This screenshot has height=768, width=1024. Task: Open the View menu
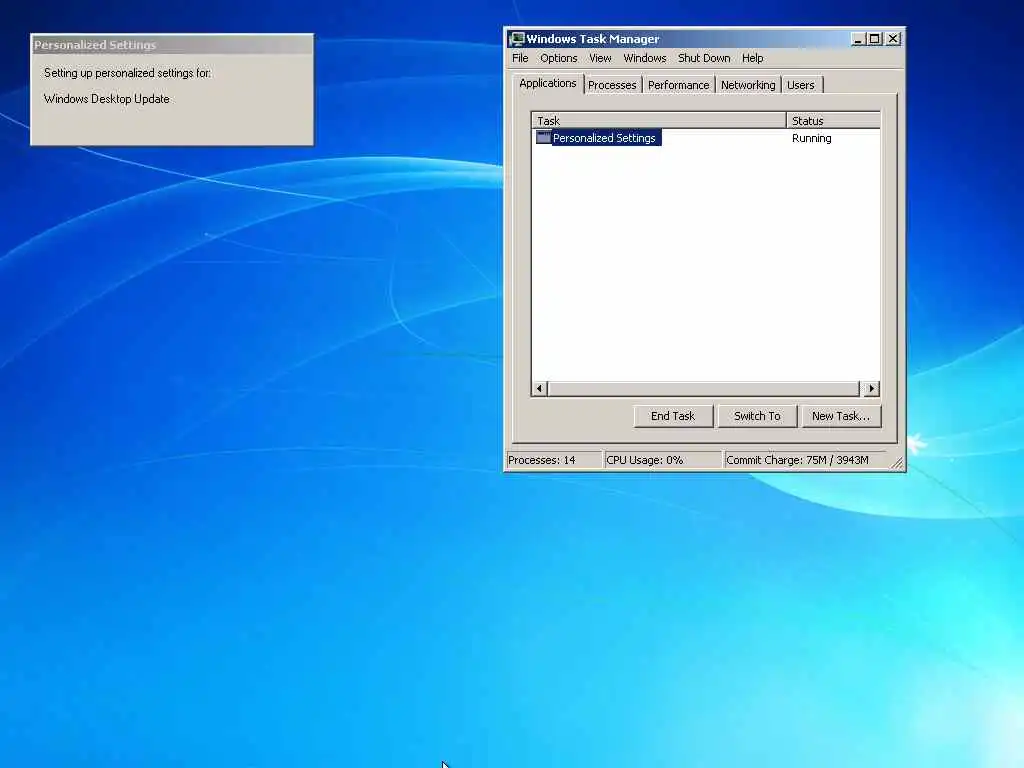tap(600, 58)
